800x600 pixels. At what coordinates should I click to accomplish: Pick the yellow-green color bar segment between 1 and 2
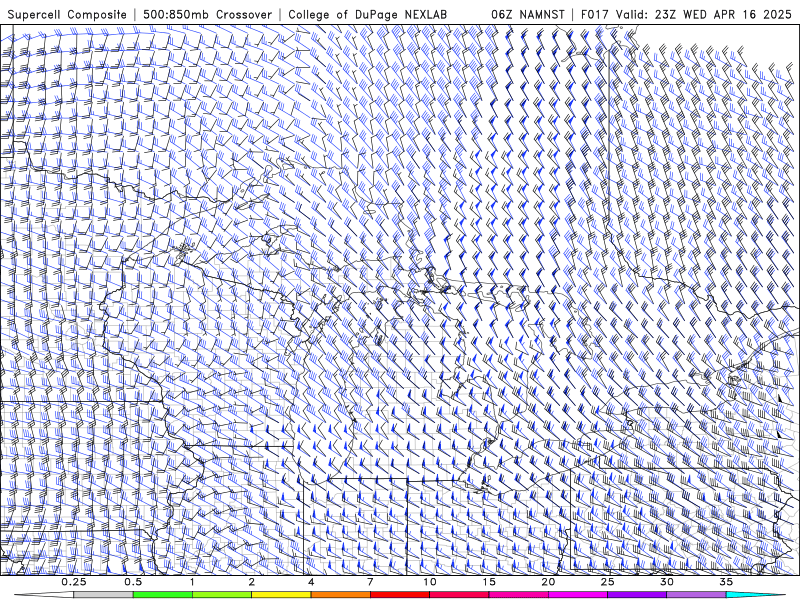coord(222,595)
